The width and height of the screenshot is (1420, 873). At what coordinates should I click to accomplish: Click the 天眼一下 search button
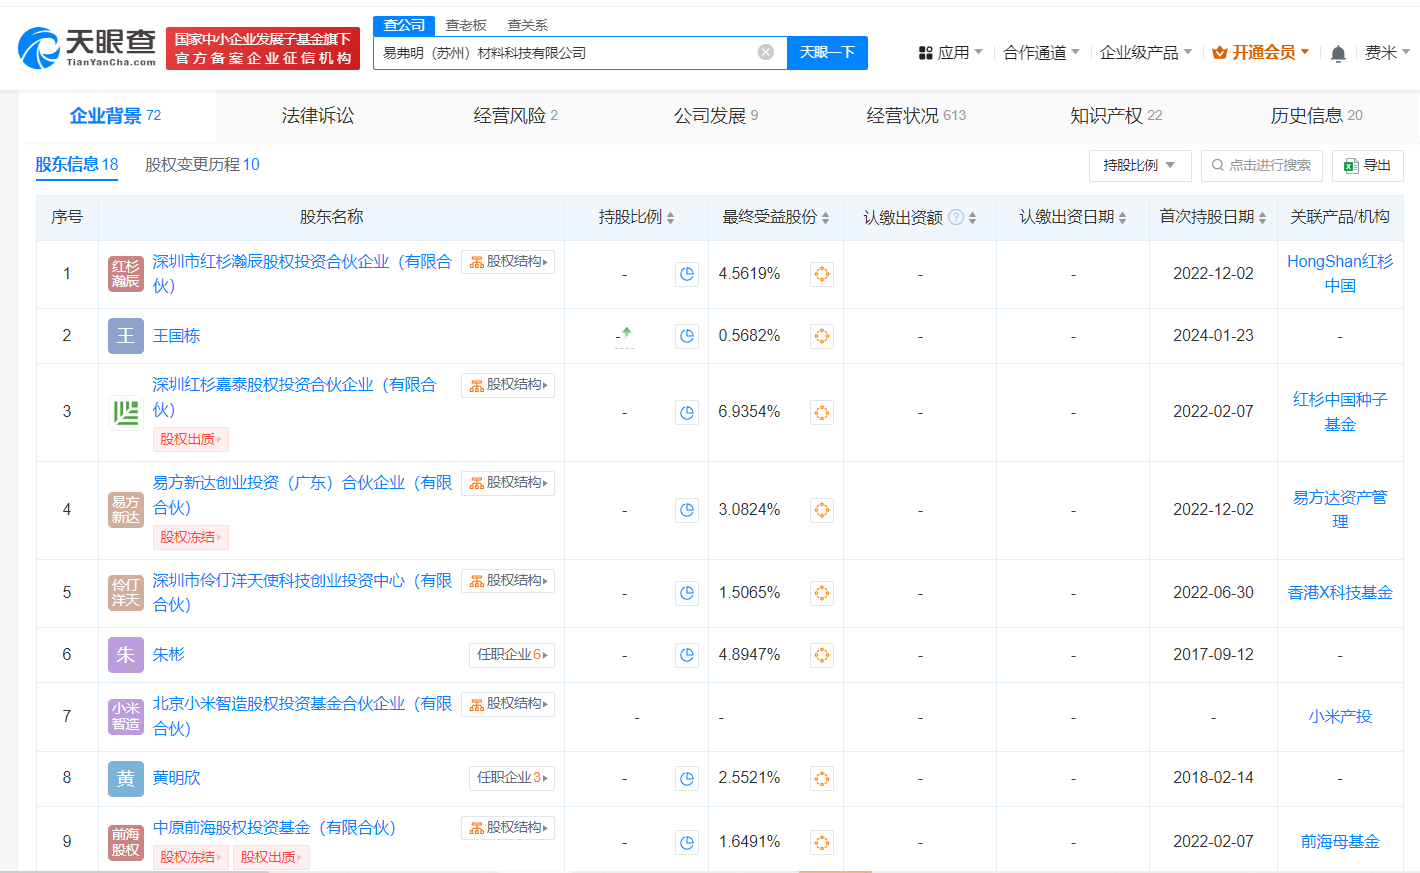click(x=827, y=53)
